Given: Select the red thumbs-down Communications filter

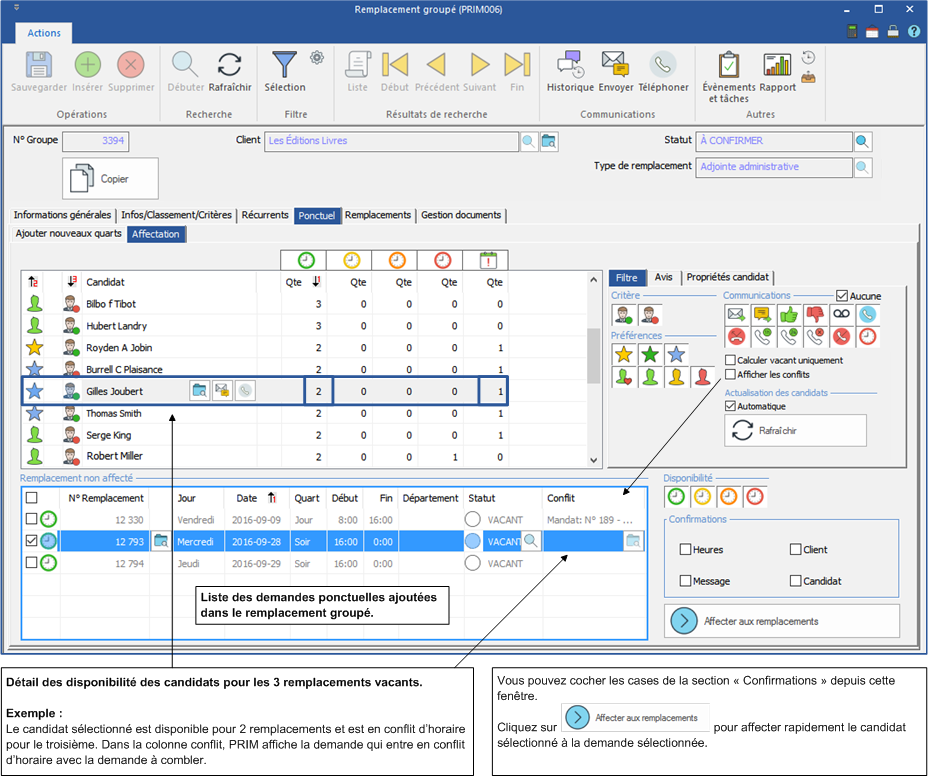Looking at the screenshot, I should pos(815,314).
